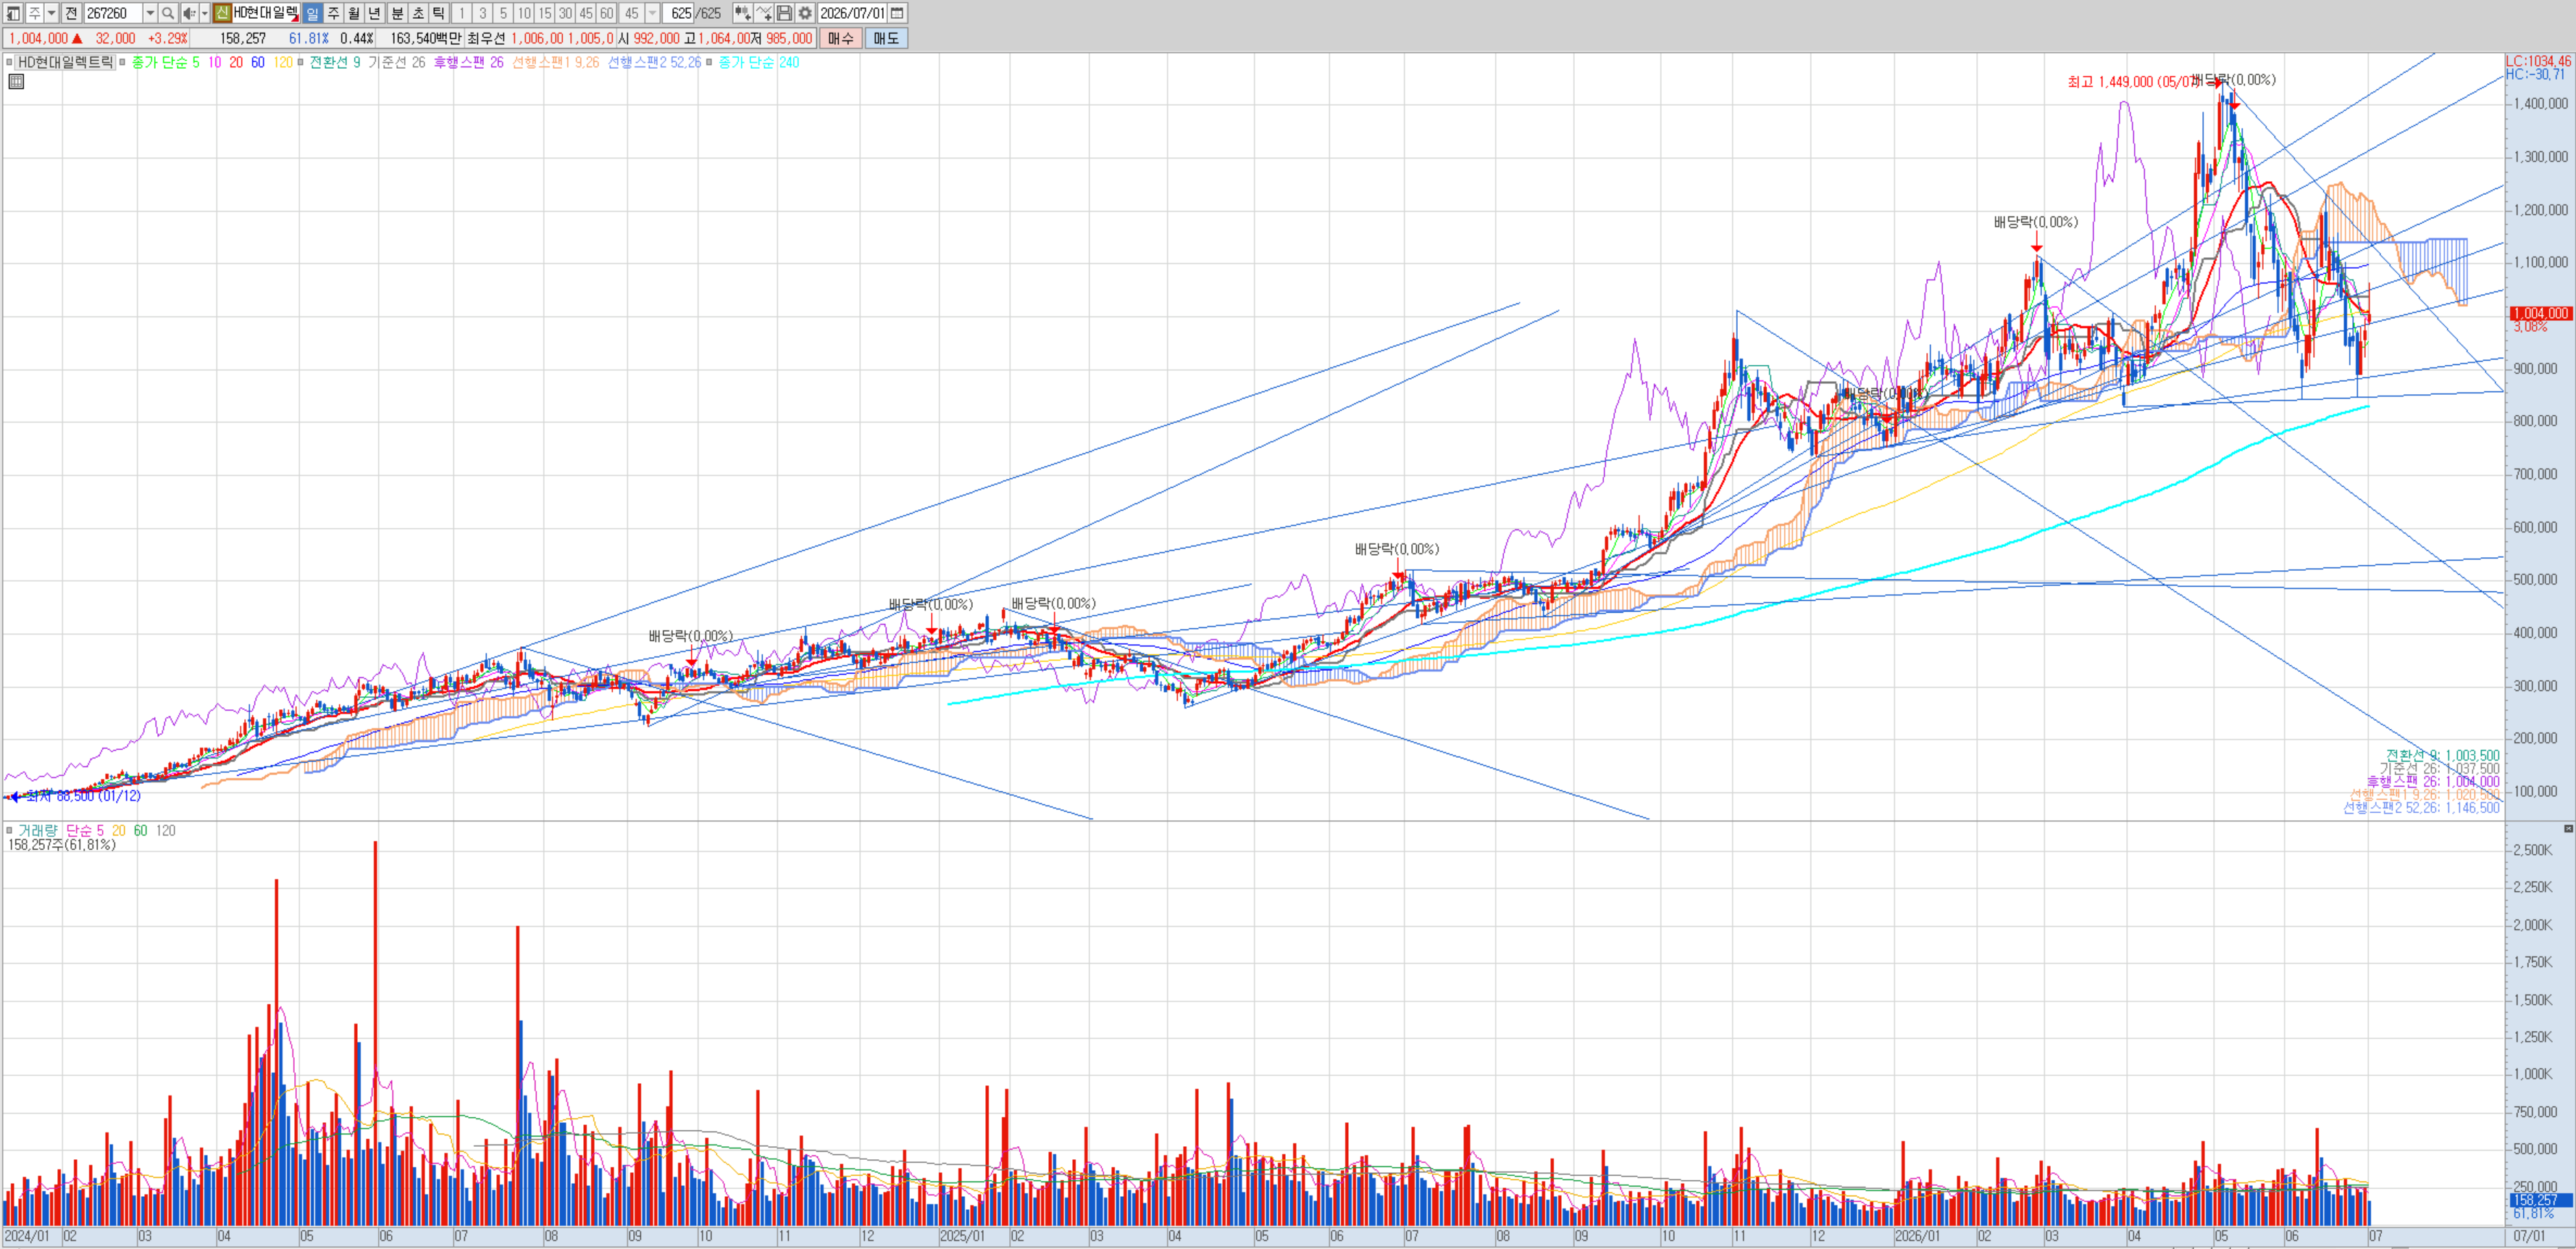This screenshot has height=1249, width=2576.
Task: Click the pink 단순 5 volume average label
Action: coord(85,831)
